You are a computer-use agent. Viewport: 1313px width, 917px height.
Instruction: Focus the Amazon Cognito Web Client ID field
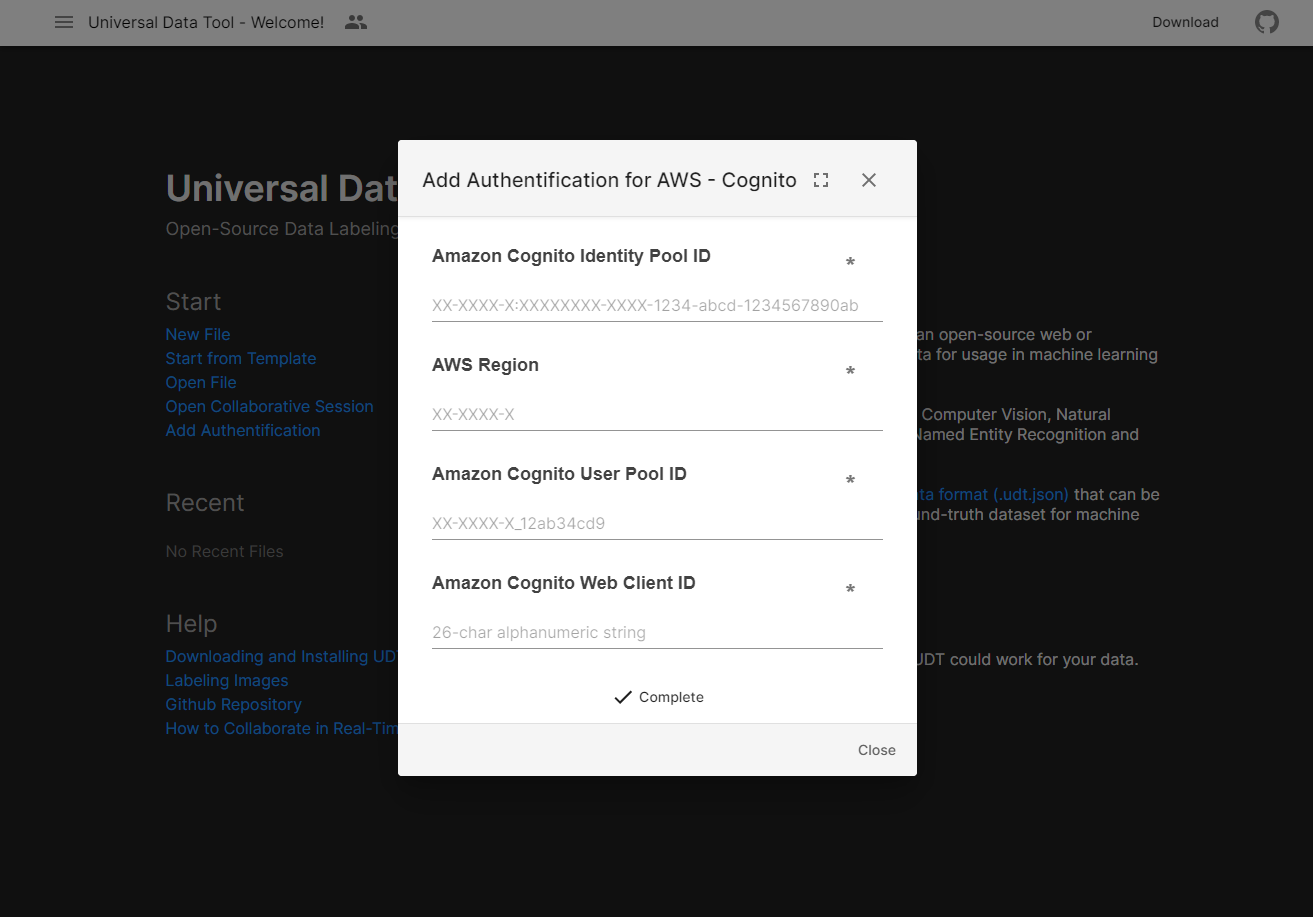(x=657, y=632)
